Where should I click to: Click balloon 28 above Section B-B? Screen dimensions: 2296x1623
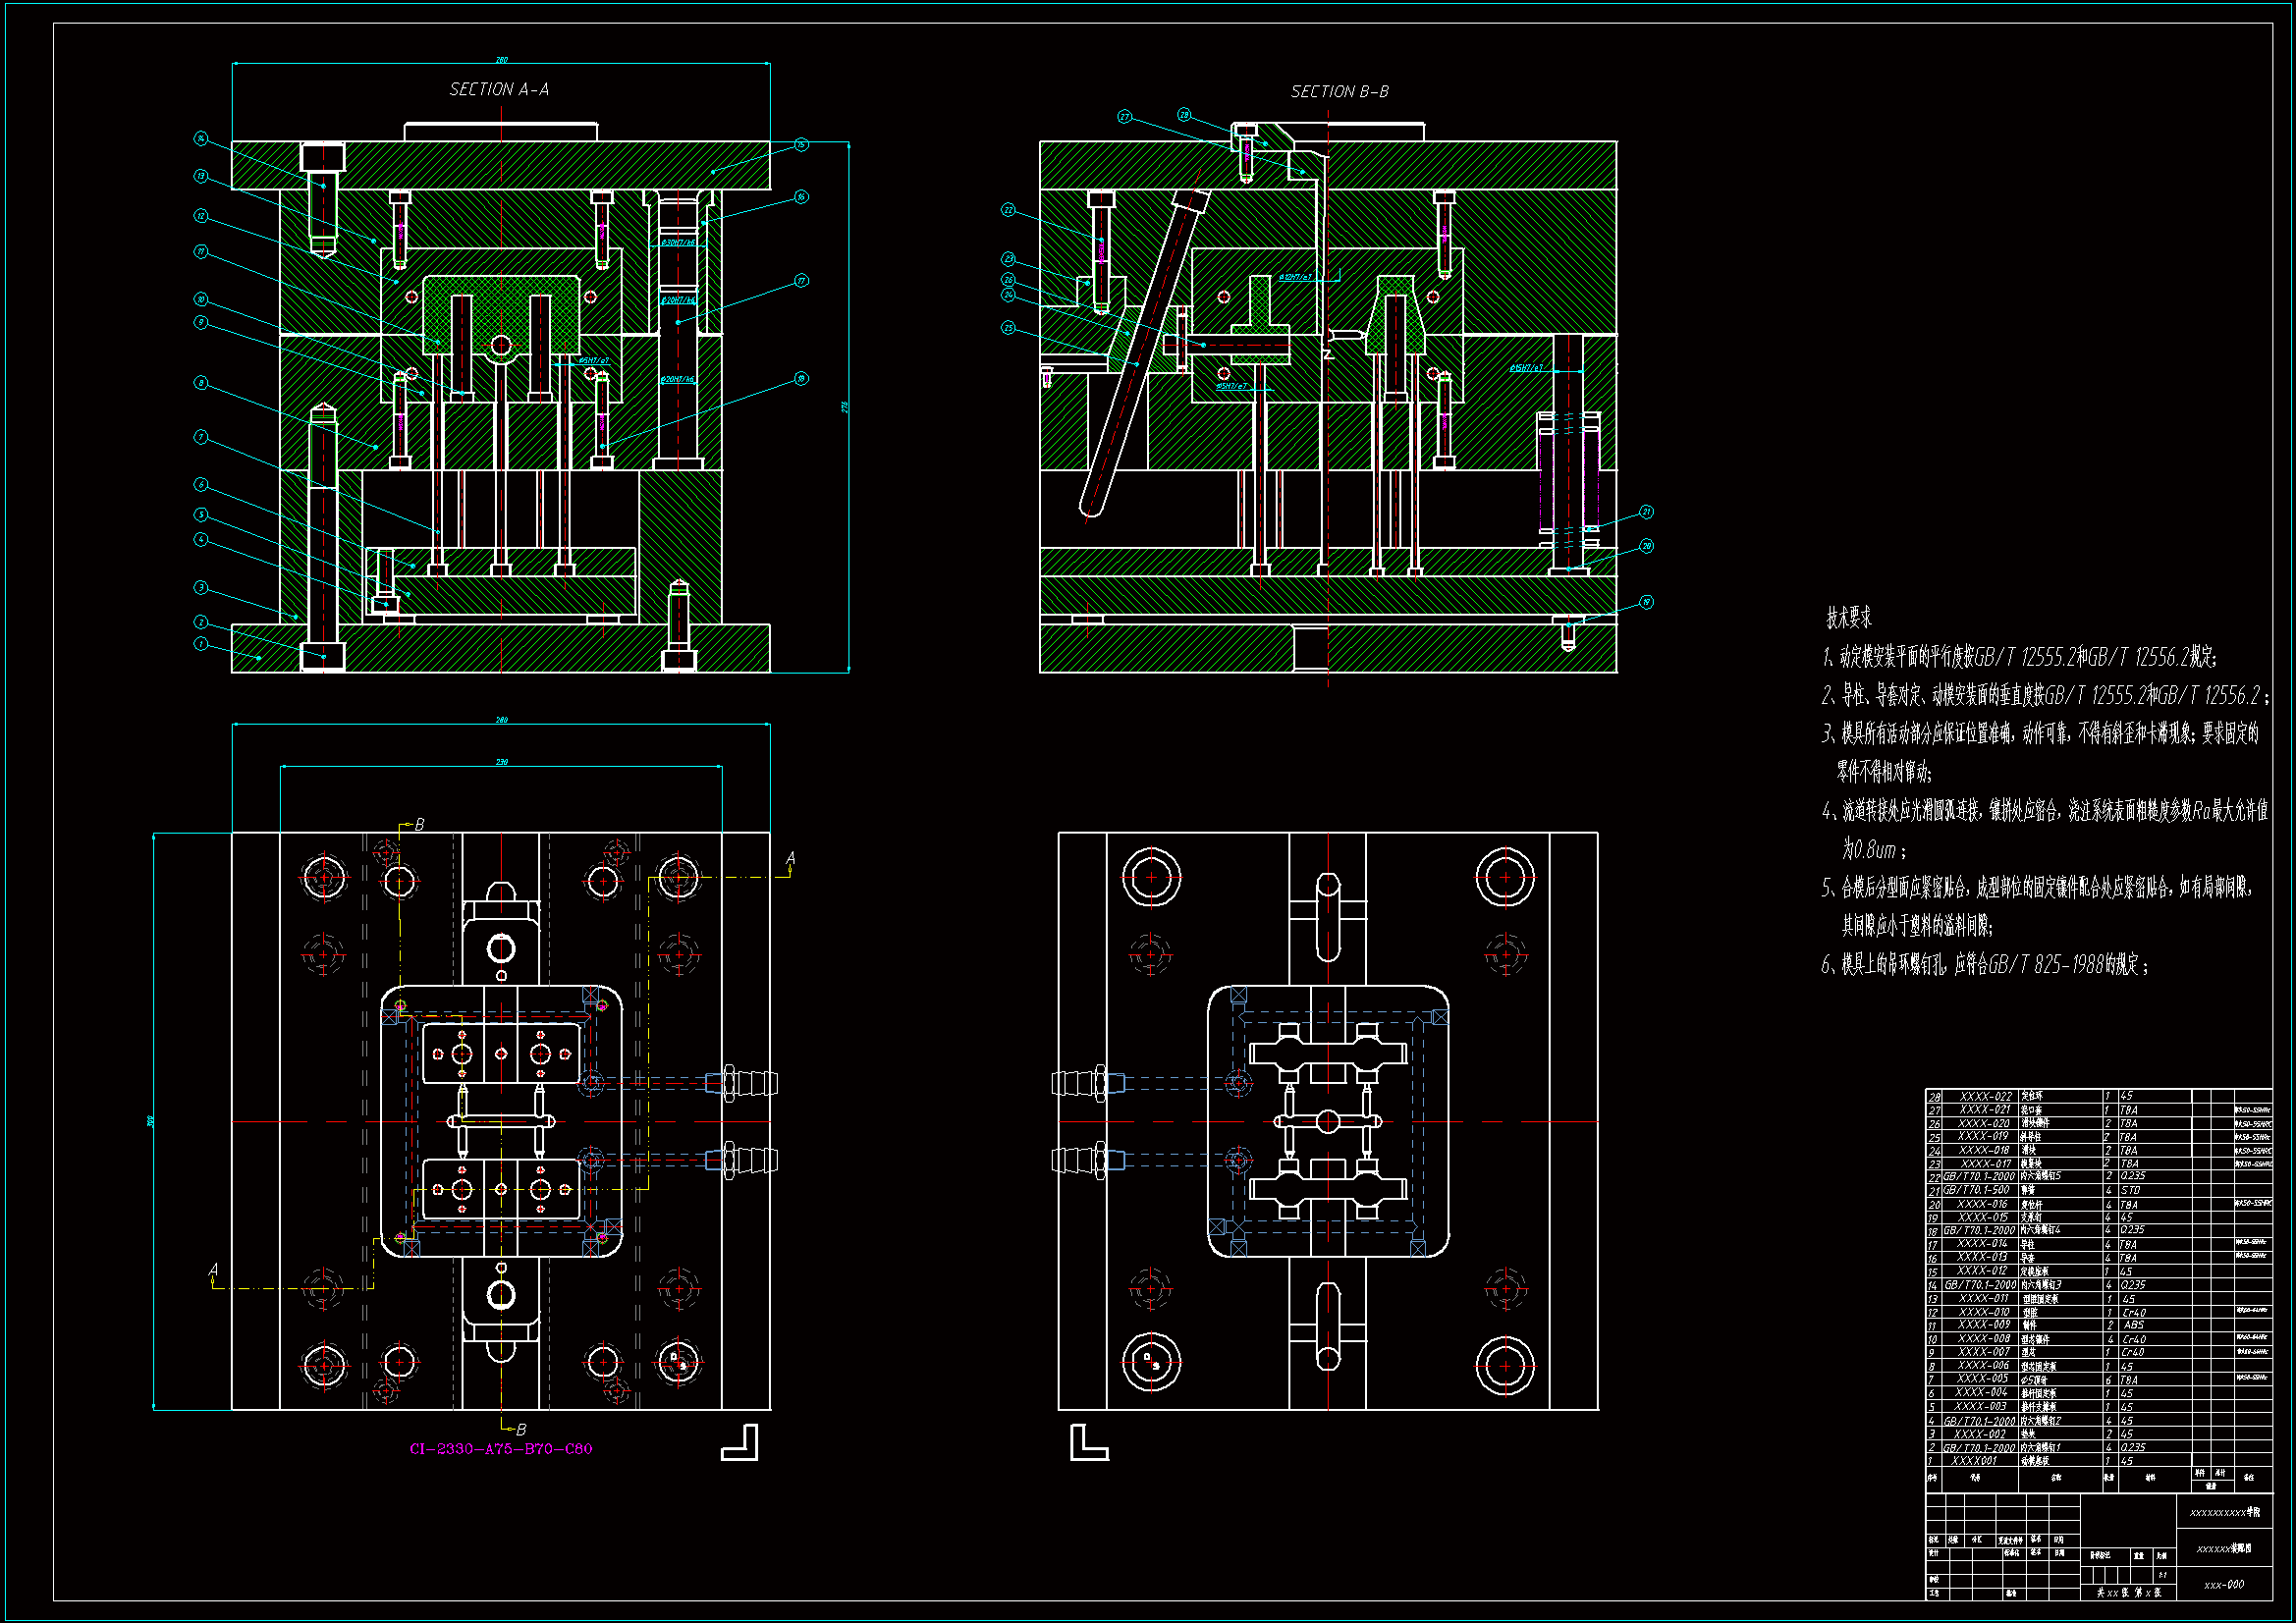(x=1184, y=115)
